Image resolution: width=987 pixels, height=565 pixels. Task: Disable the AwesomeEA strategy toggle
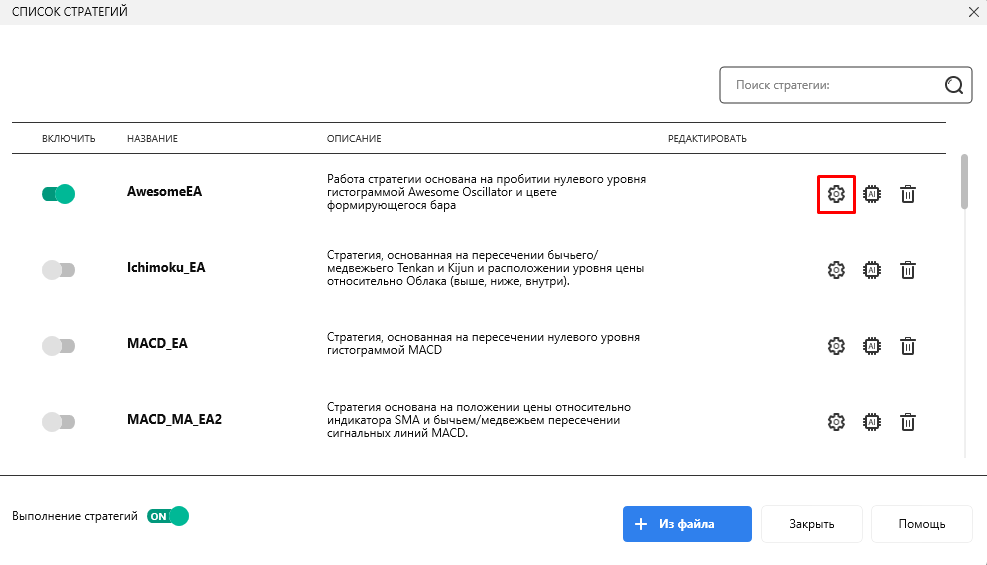[58, 194]
